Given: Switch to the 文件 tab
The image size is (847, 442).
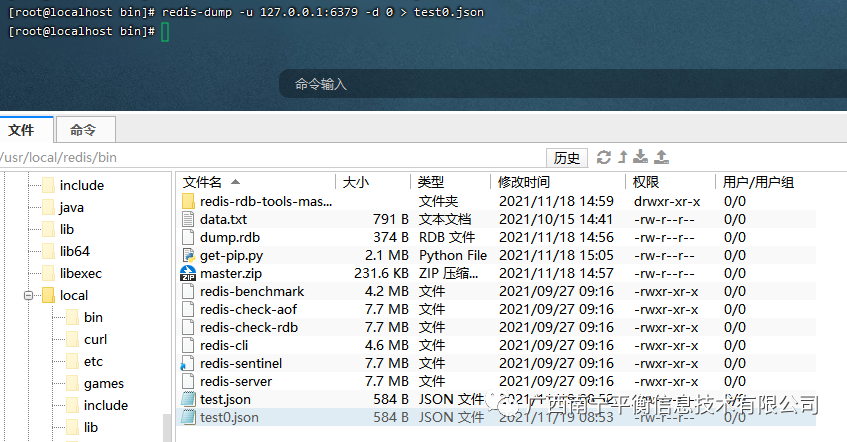Looking at the screenshot, I should 26,130.
